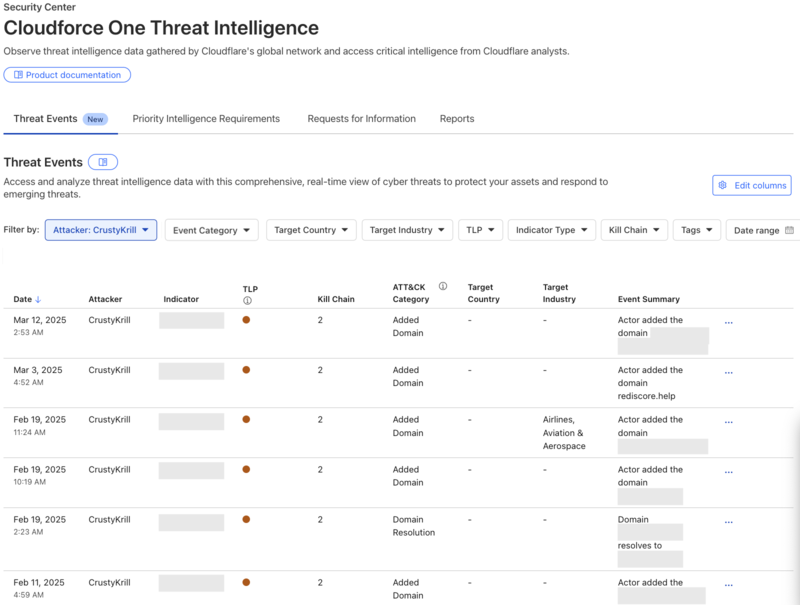
Task: Open row actions for Mar 12, 2025 event
Action: pos(728,322)
